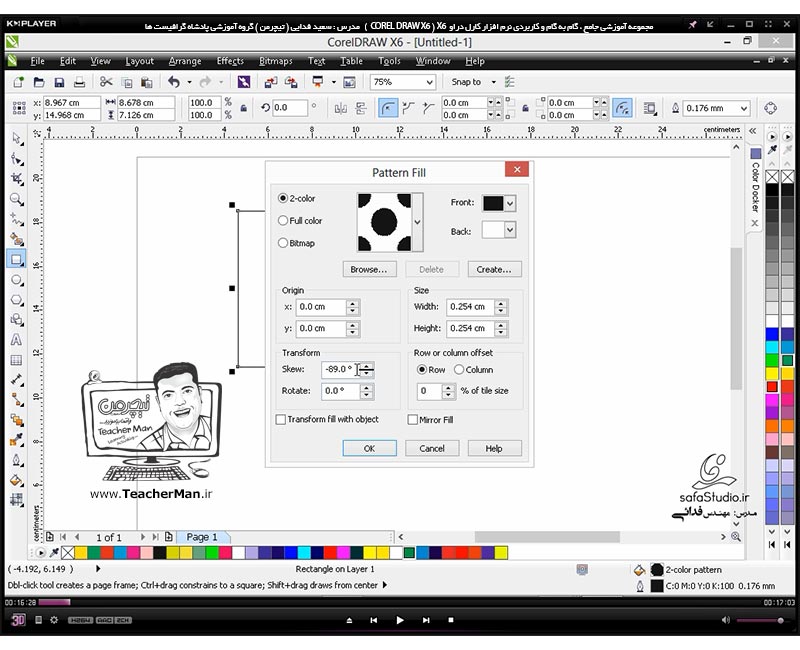800x650 pixels.
Task: Close the Pattern Fill dialog
Action: point(517,169)
